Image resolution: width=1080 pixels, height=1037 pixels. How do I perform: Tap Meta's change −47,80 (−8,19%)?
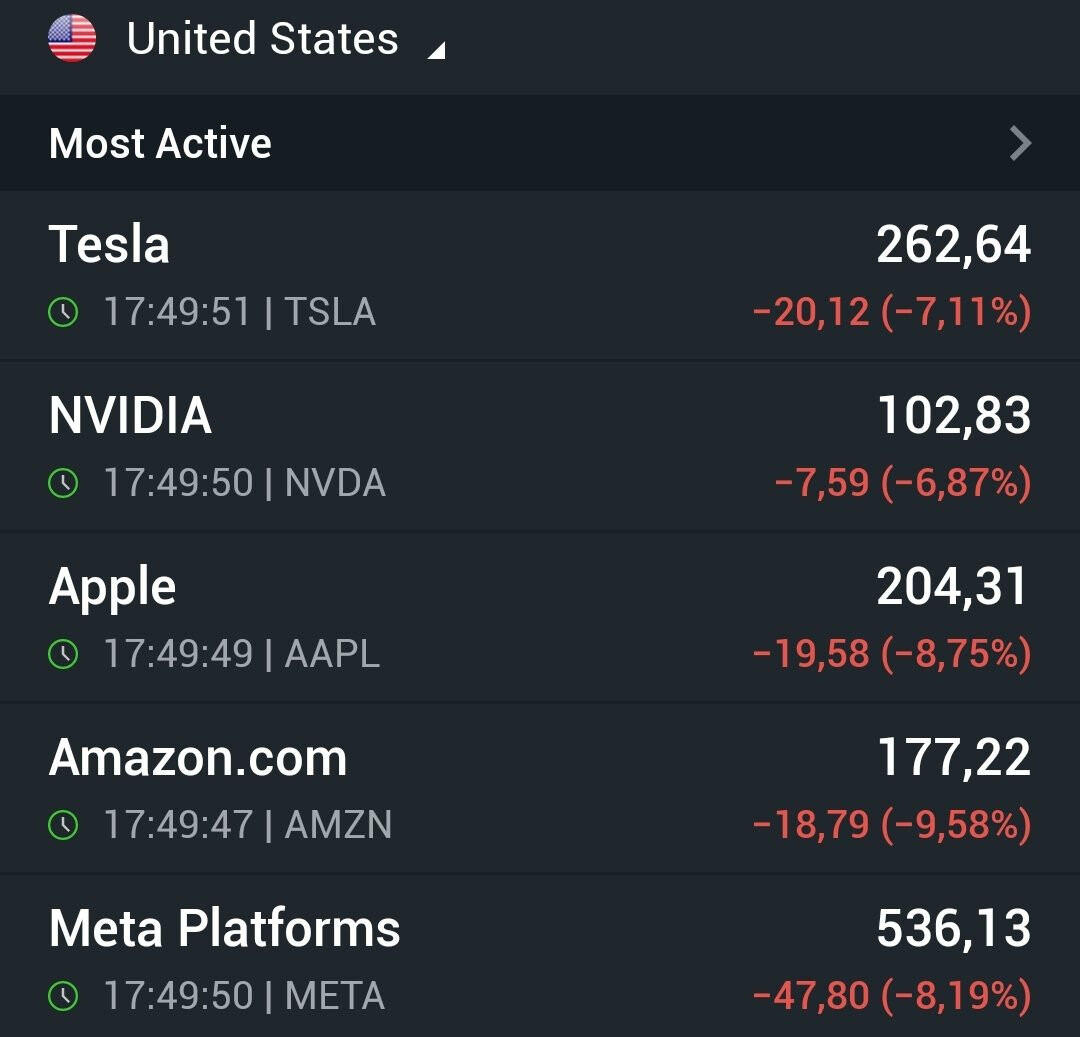point(892,996)
